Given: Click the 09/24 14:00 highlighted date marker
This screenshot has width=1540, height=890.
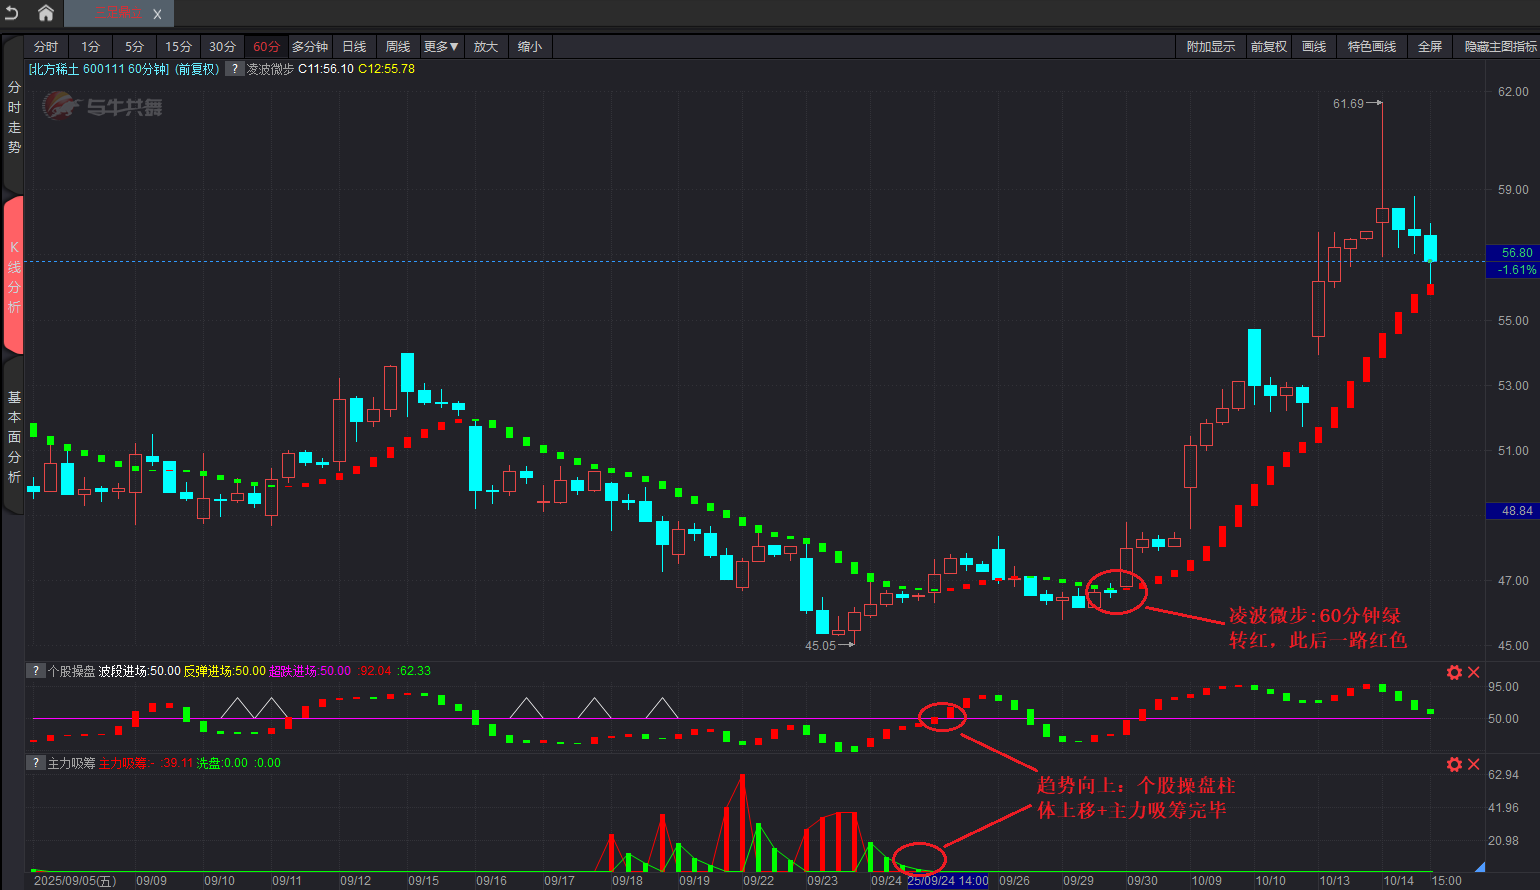Looking at the screenshot, I should click(947, 881).
